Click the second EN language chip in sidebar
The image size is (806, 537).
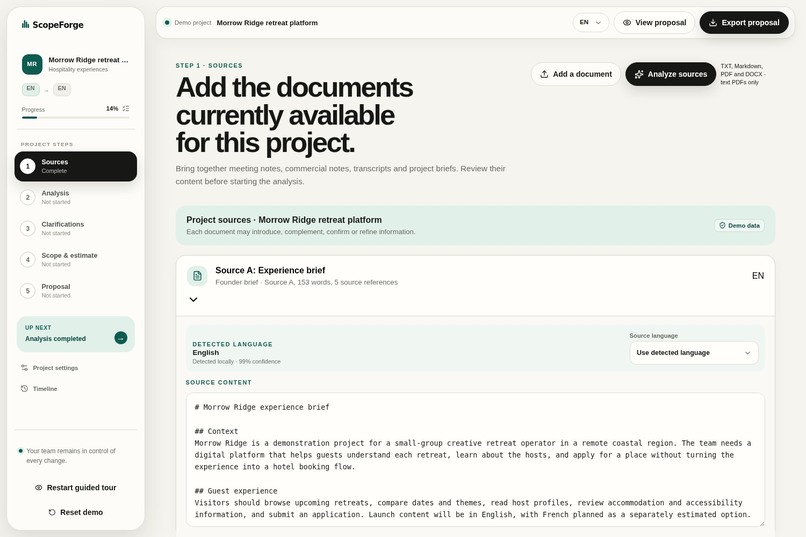(x=62, y=89)
